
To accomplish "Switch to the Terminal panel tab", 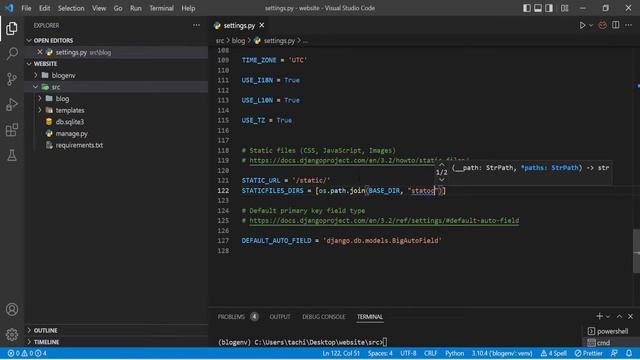I will 370,317.
